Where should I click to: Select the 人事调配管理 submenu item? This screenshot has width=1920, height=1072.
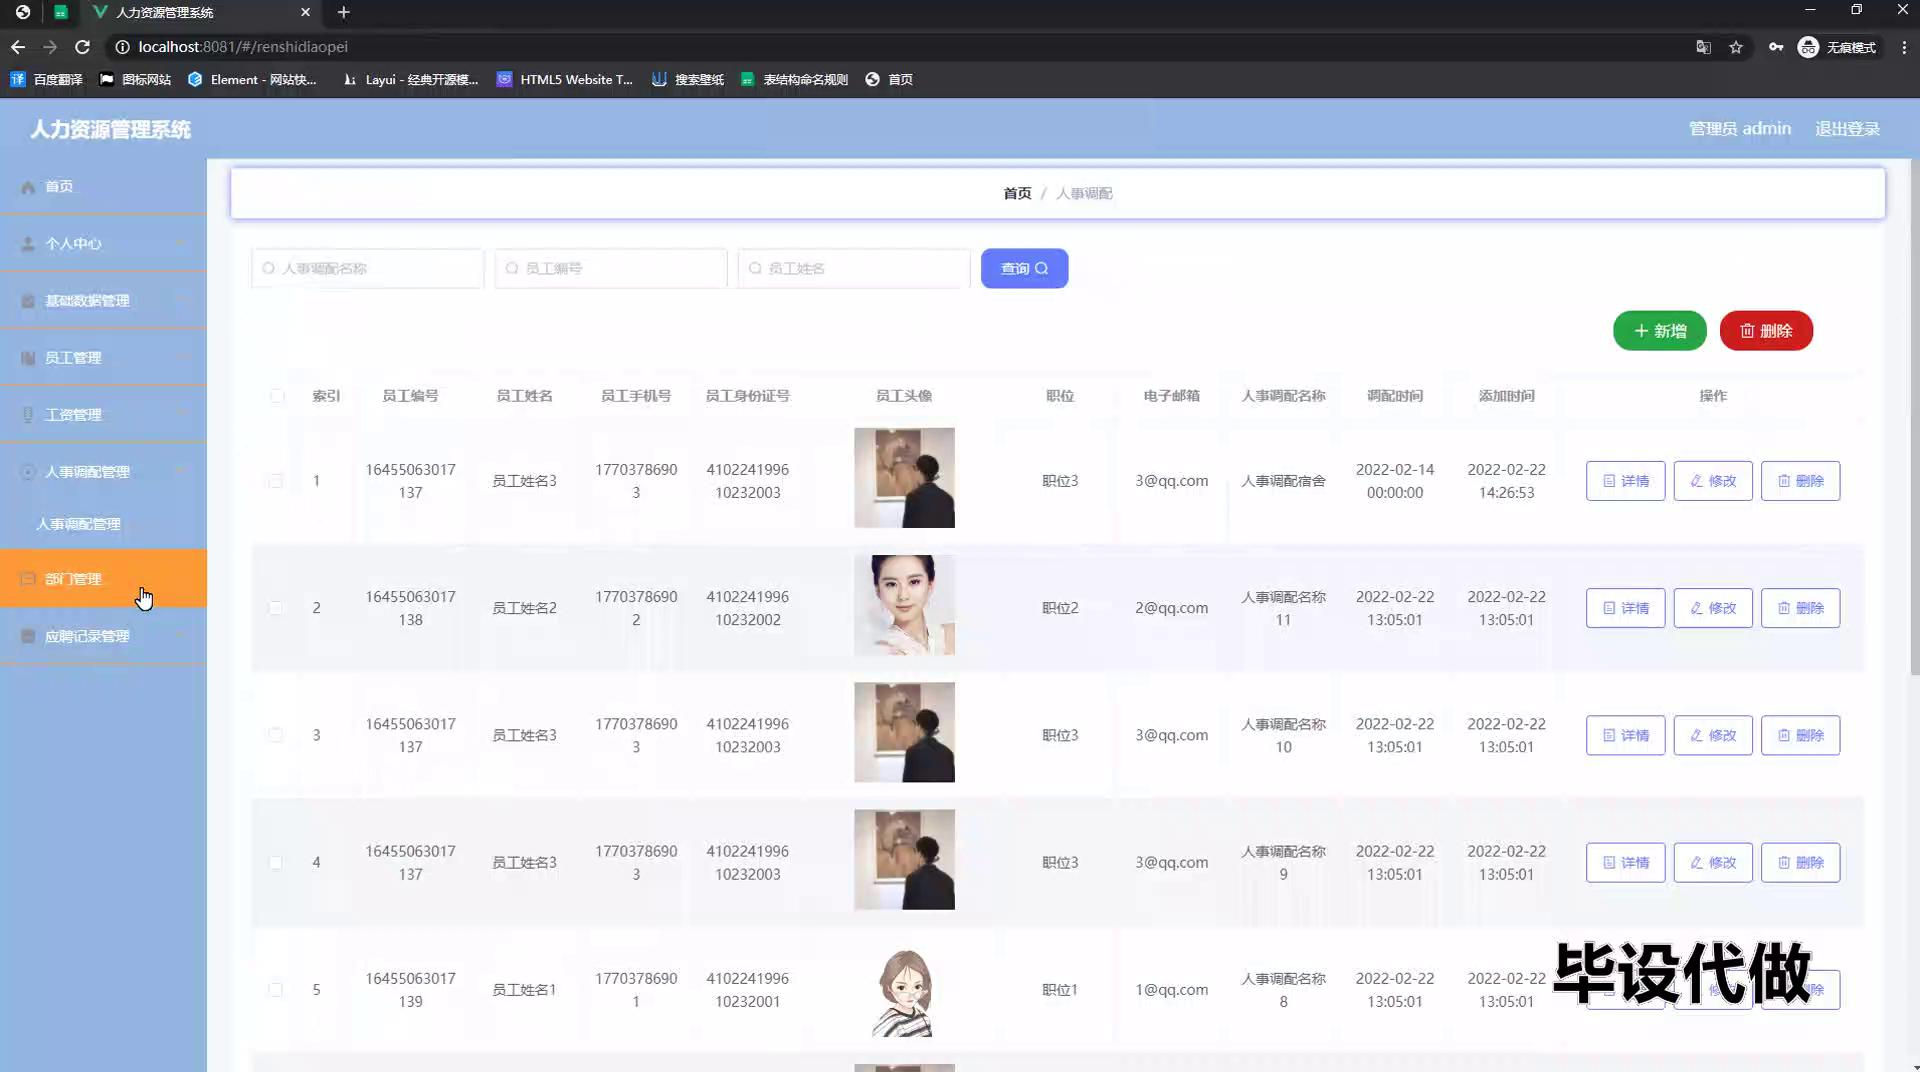tap(78, 524)
